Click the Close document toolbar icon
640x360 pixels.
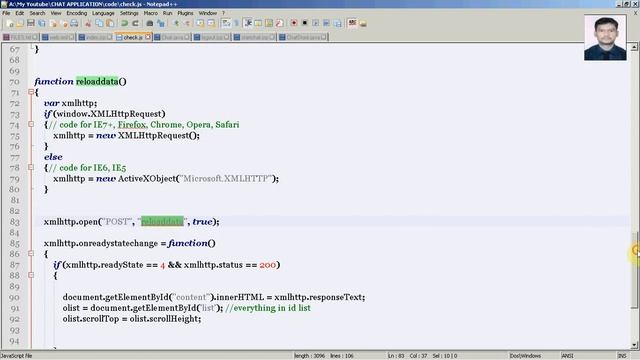(53, 23)
